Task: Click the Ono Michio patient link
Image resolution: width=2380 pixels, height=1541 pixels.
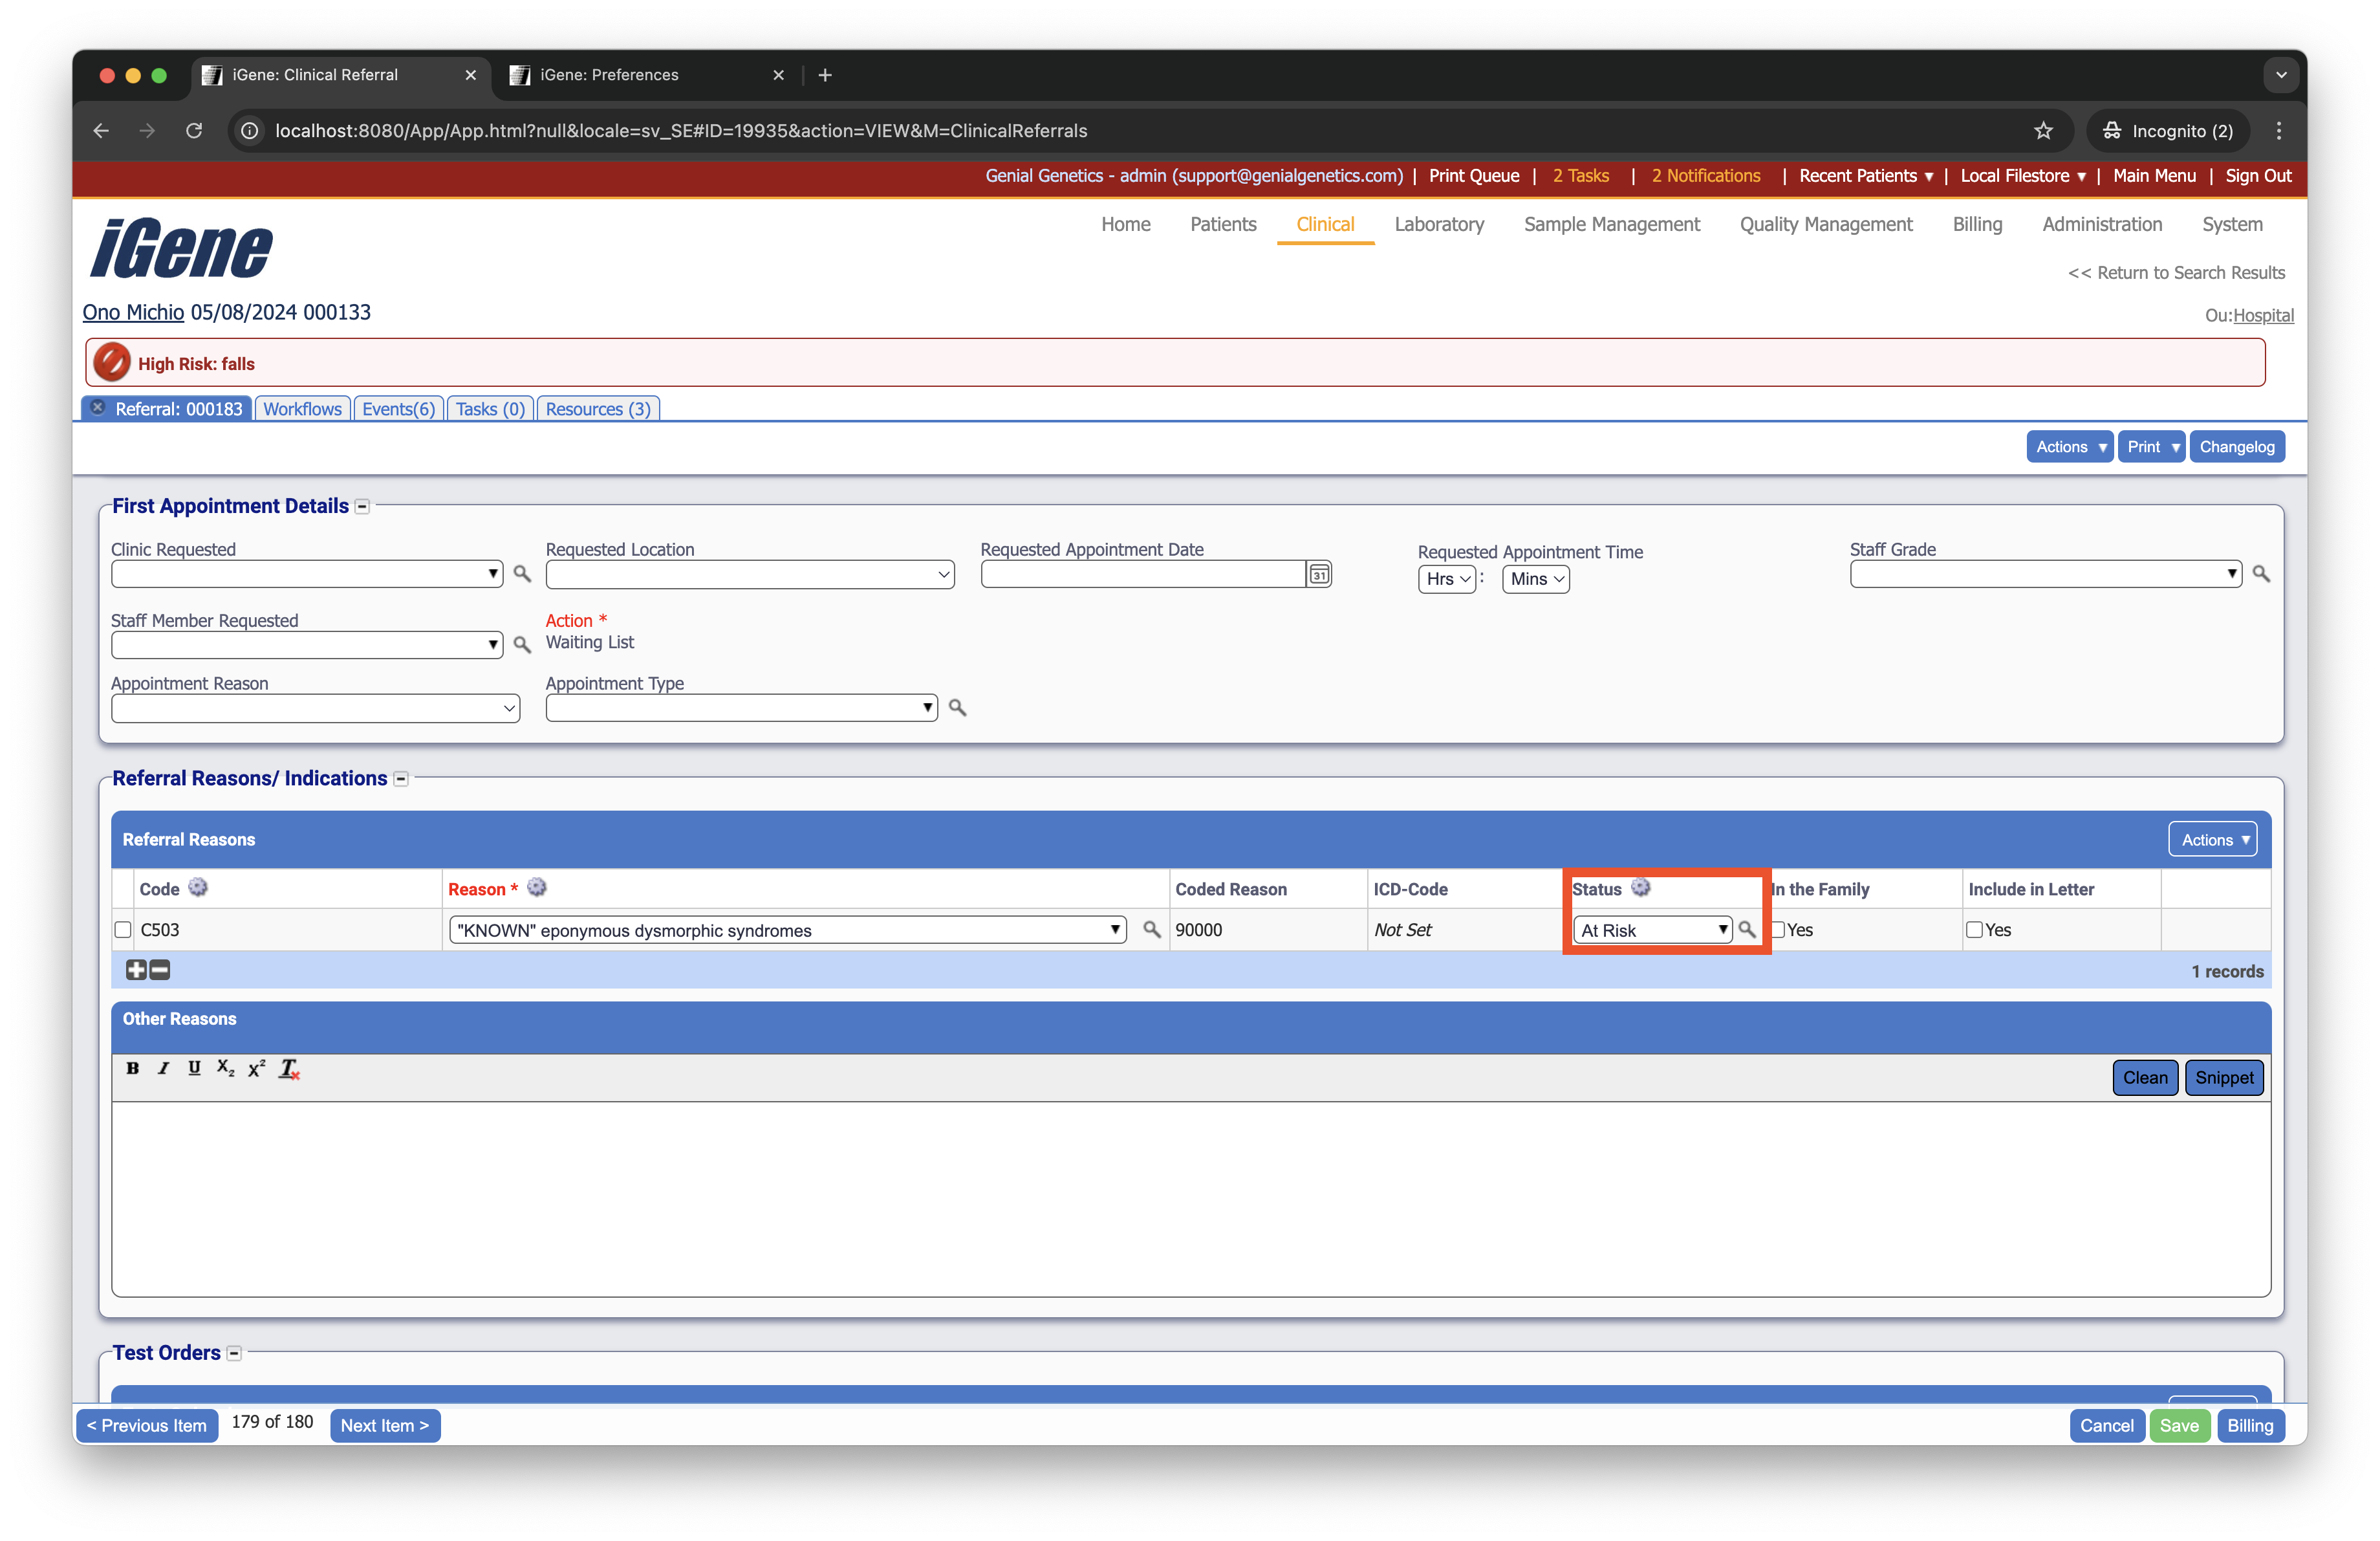Action: 133,312
